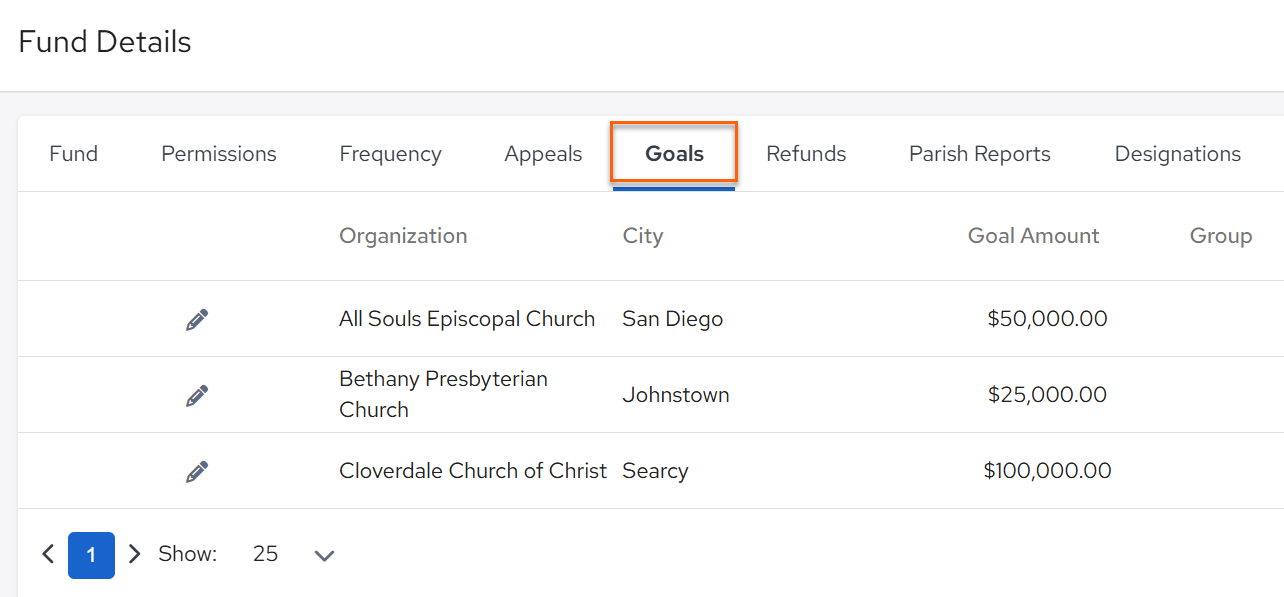Image resolution: width=1284 pixels, height=597 pixels.
Task: Click the pencil icon for Bethany Presbyterian Church
Action: [x=197, y=395]
